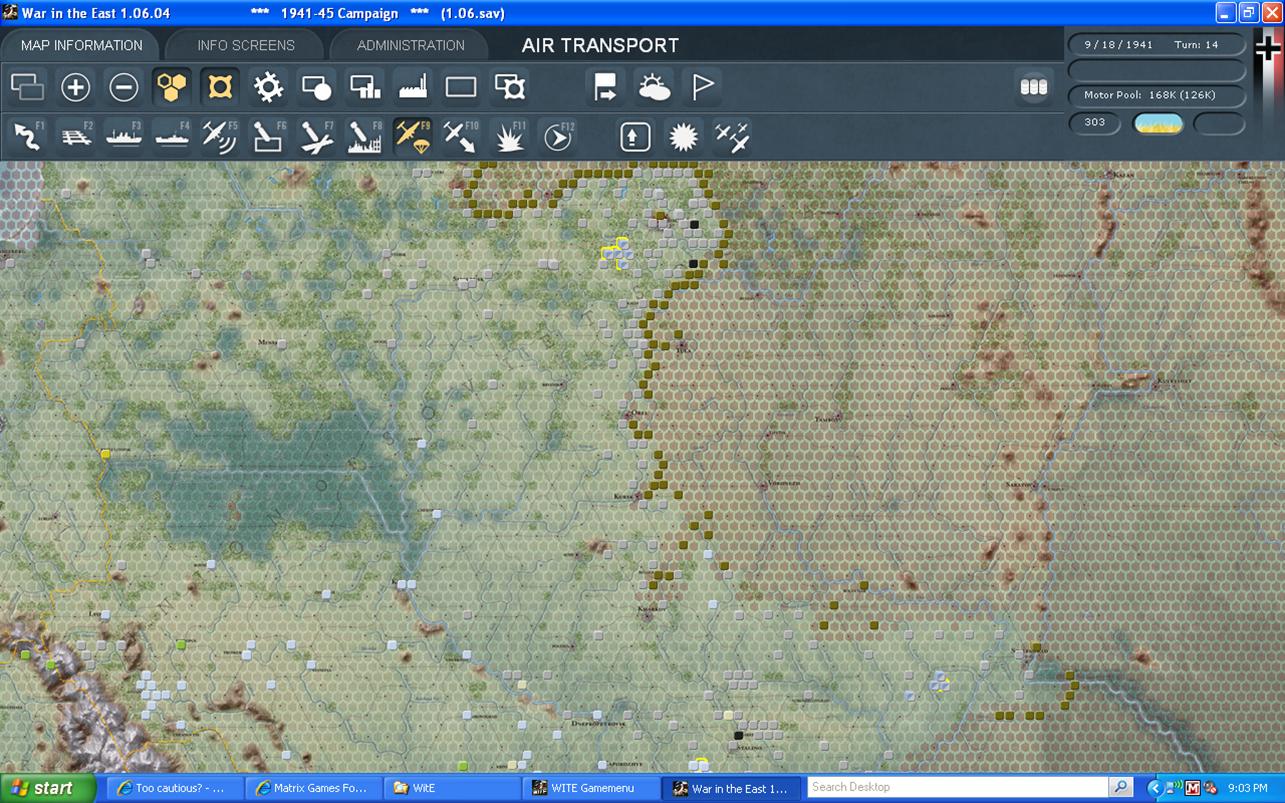The height and width of the screenshot is (803, 1285).
Task: Select the F2 rail mode icon
Action: pos(76,136)
